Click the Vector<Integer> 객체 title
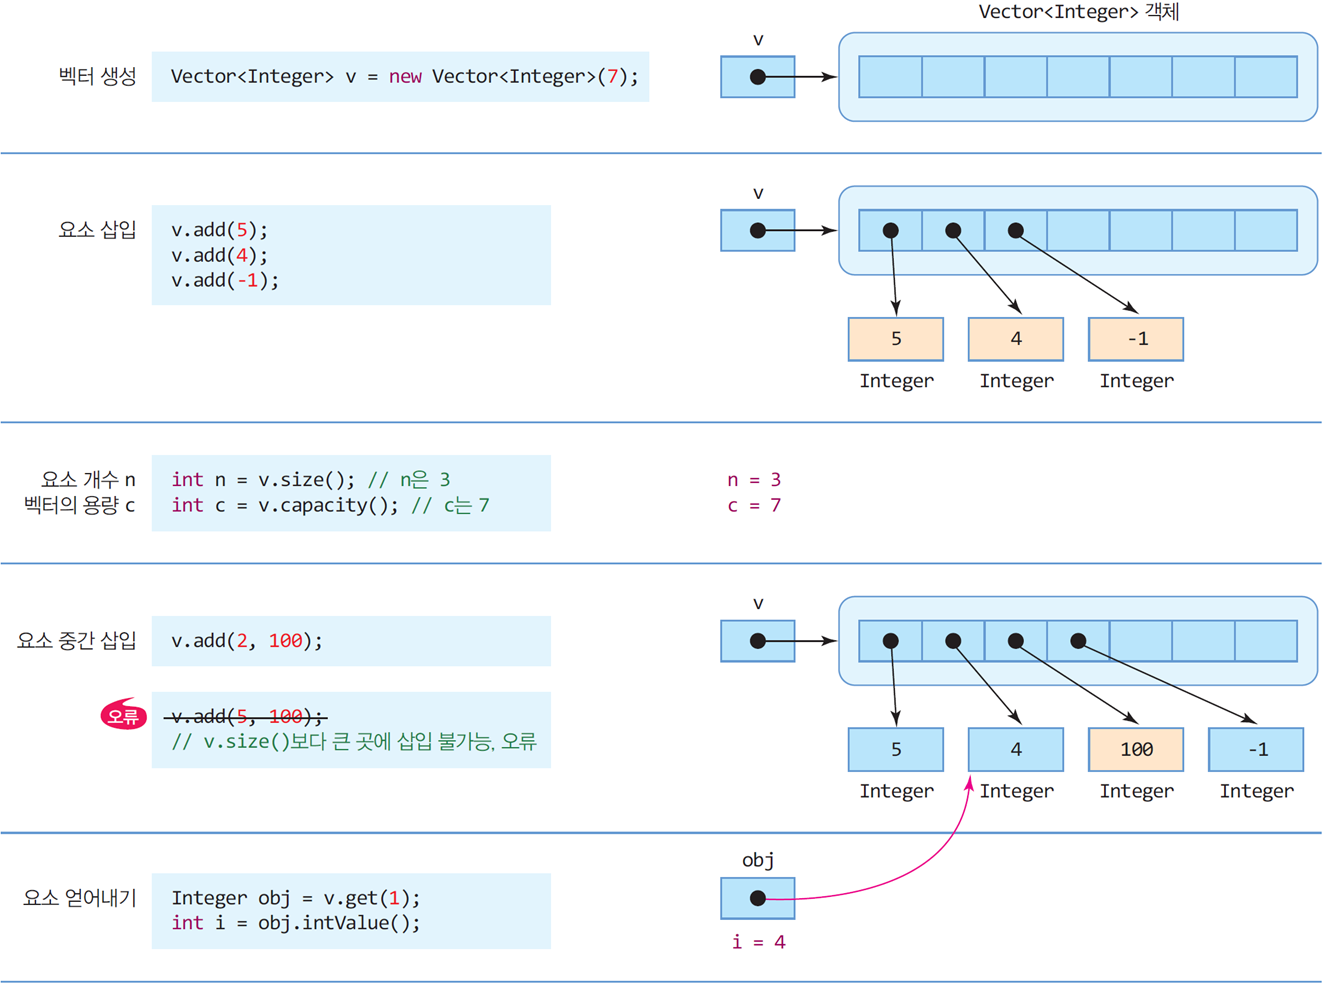Screen dimensions: 1336x992 click(x=1079, y=12)
